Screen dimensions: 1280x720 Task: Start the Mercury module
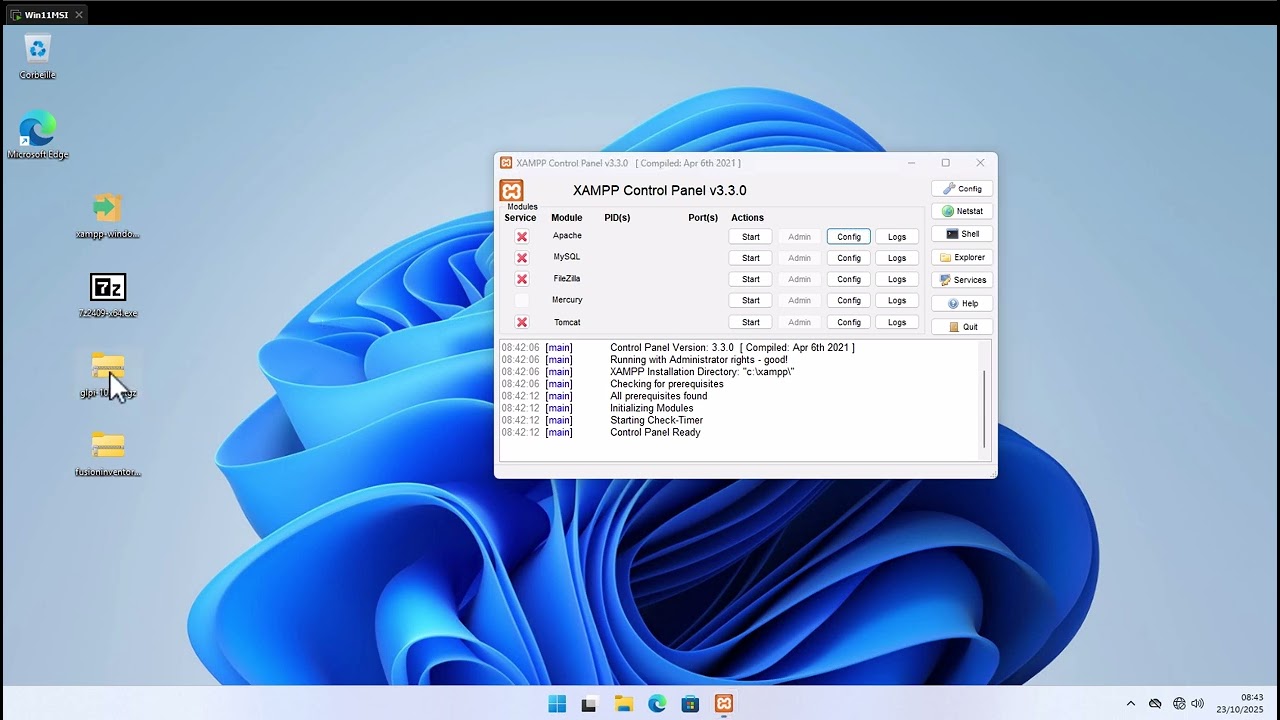tap(750, 300)
